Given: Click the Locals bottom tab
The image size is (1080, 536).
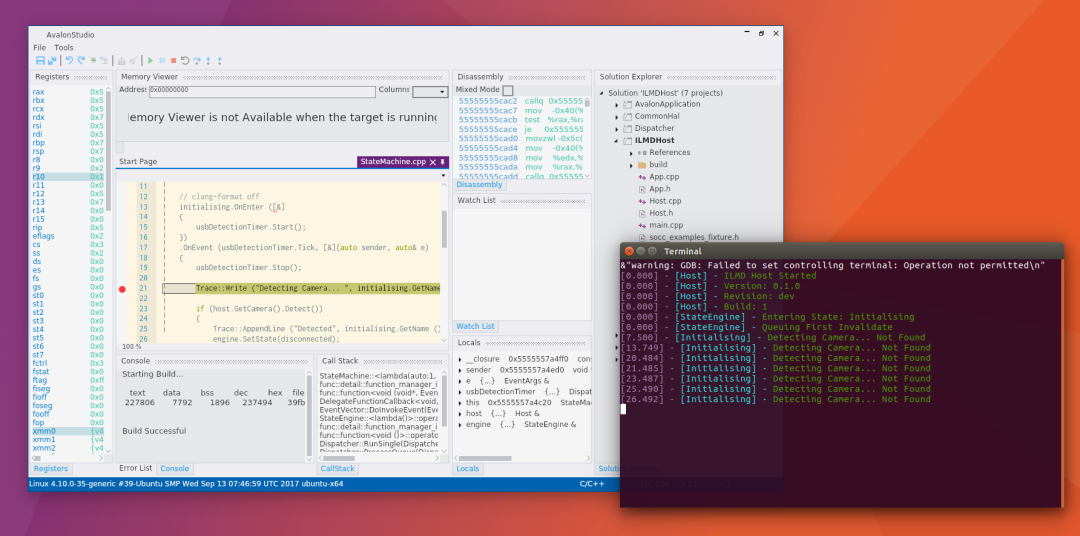Looking at the screenshot, I should click(x=468, y=468).
